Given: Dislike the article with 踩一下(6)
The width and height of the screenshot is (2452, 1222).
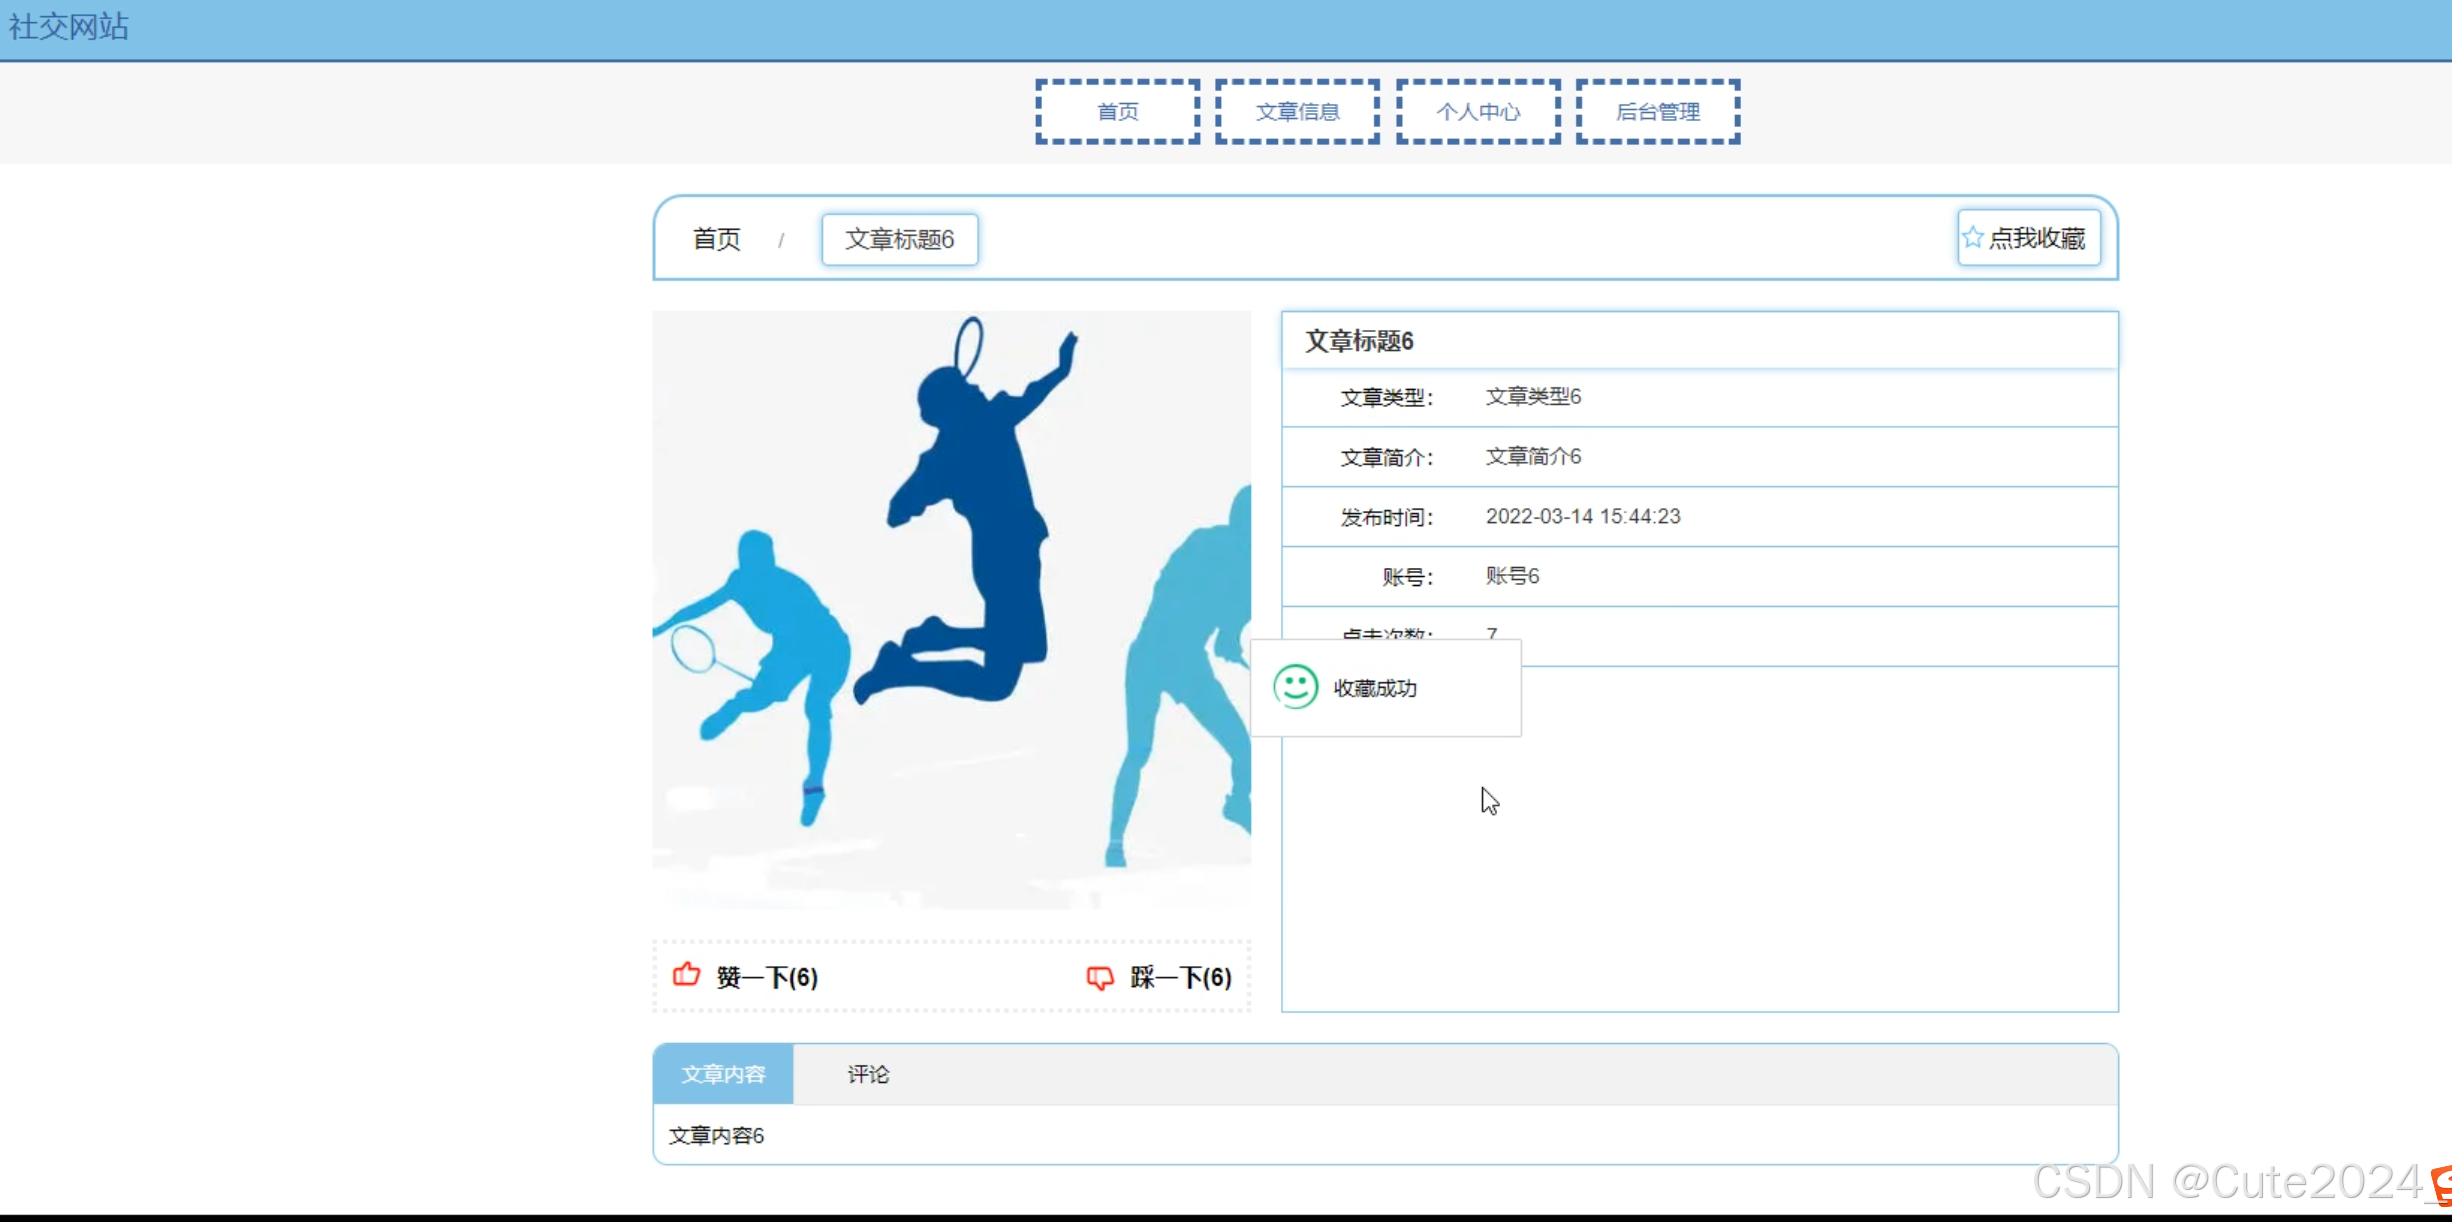Looking at the screenshot, I should [1180, 977].
